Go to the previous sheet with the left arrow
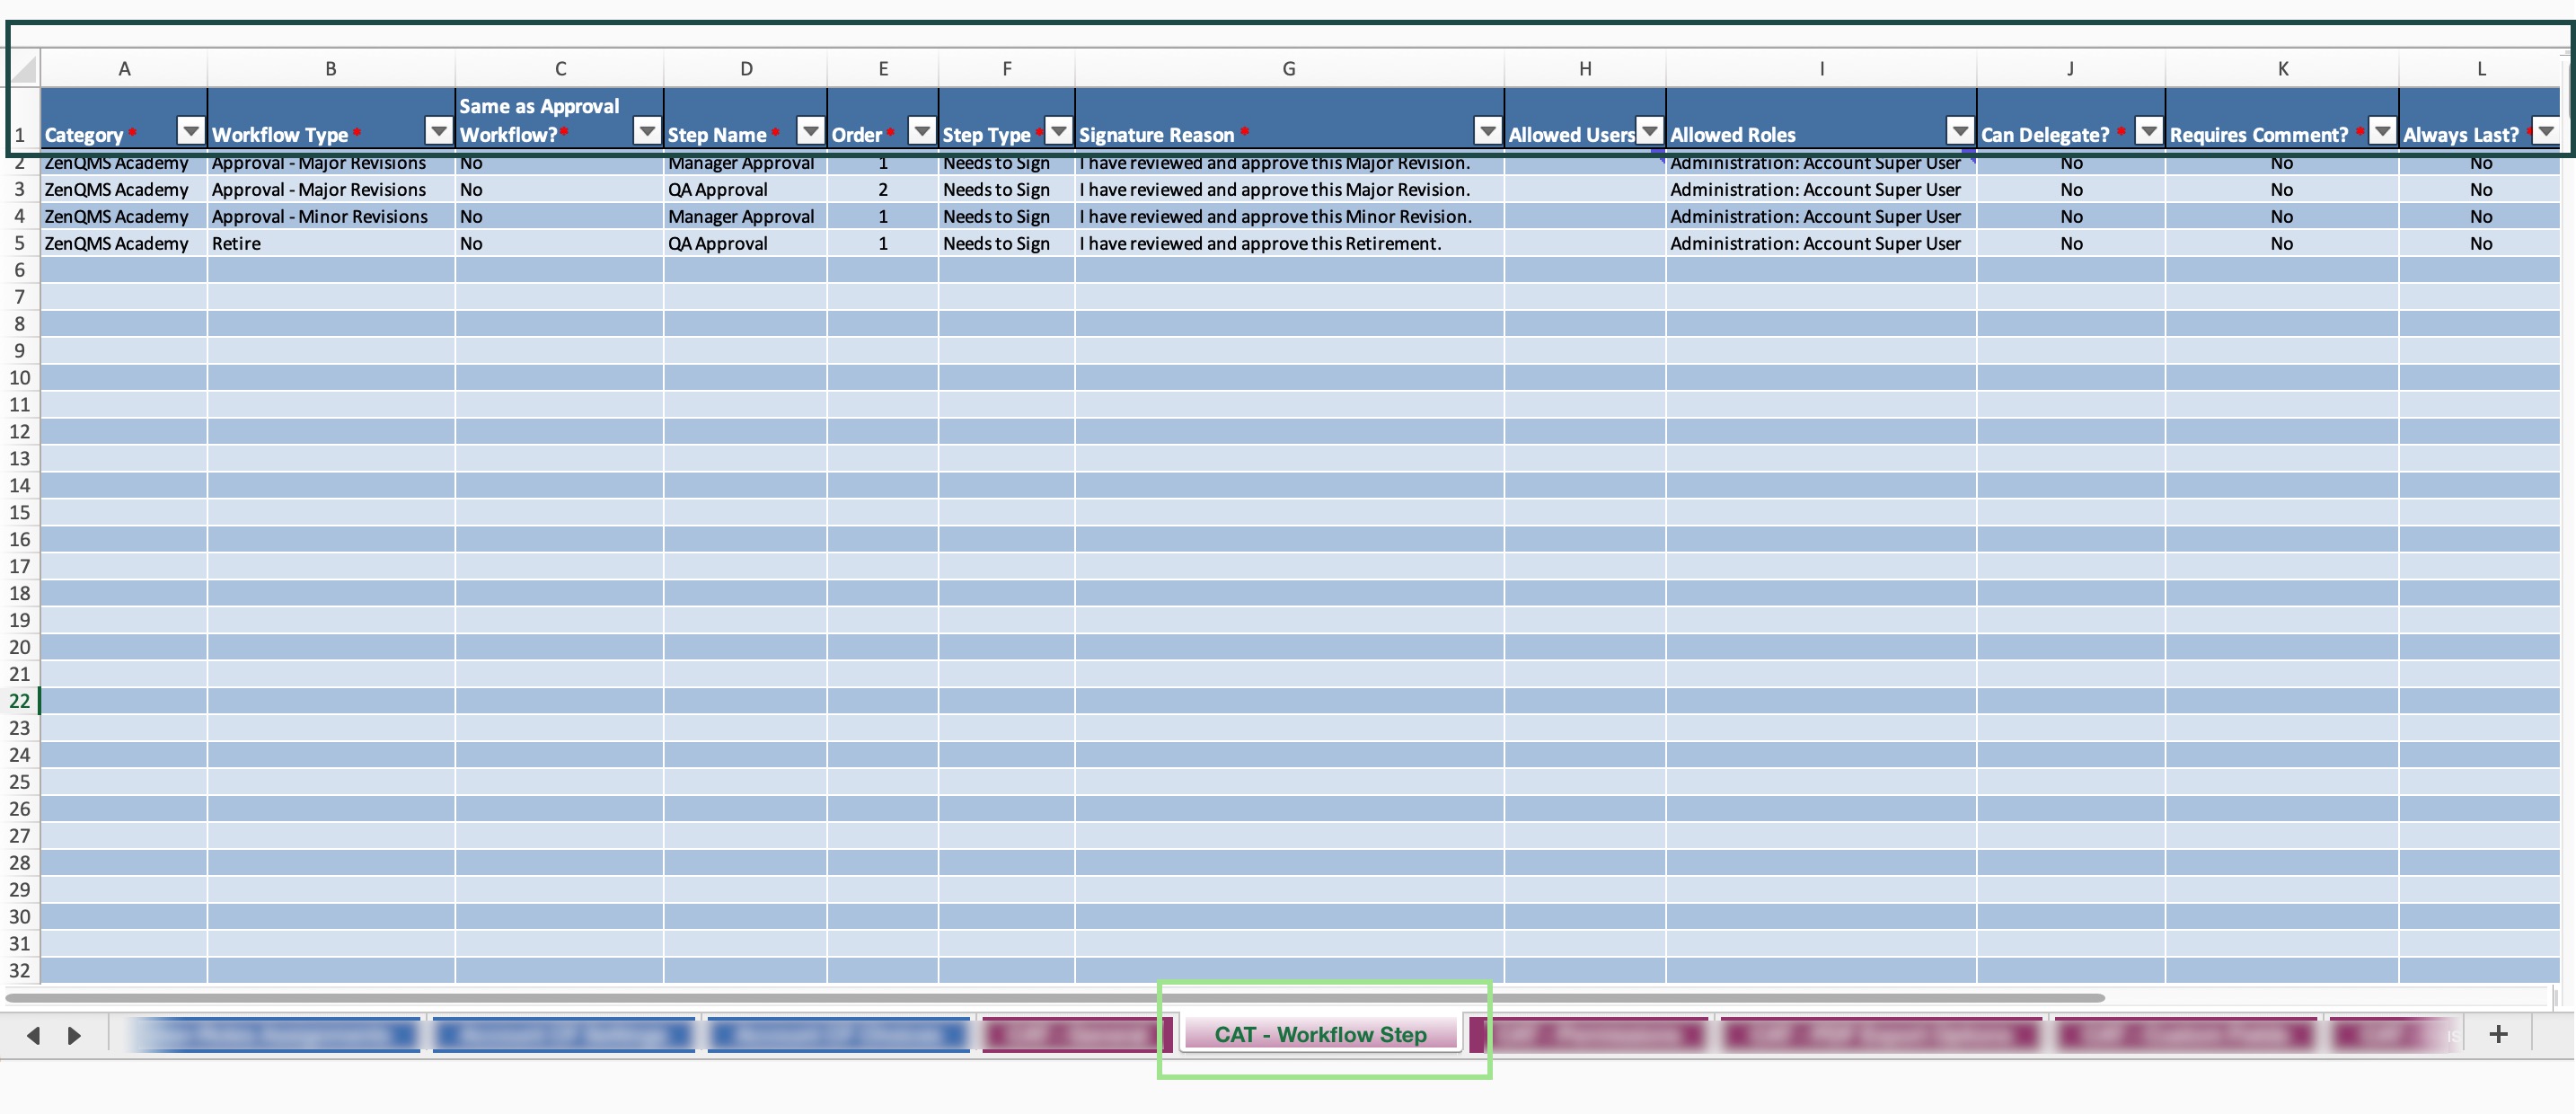 coord(33,1035)
